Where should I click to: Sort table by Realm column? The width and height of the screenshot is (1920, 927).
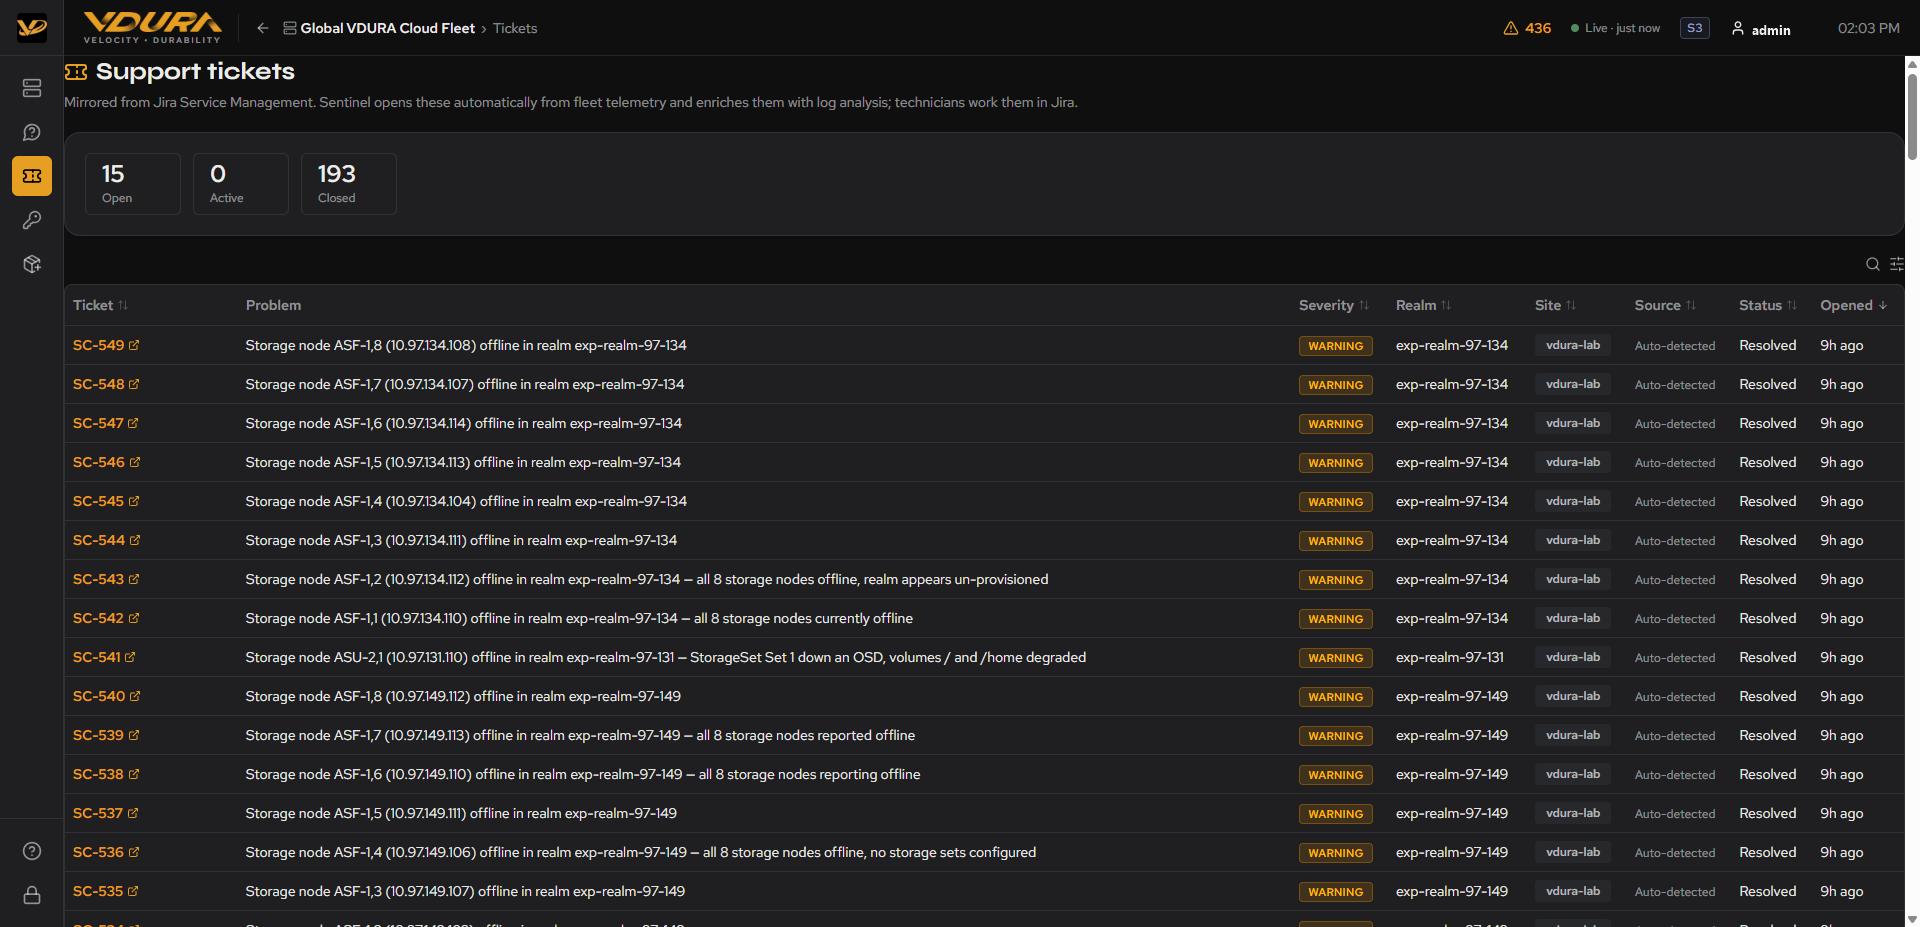[1423, 305]
